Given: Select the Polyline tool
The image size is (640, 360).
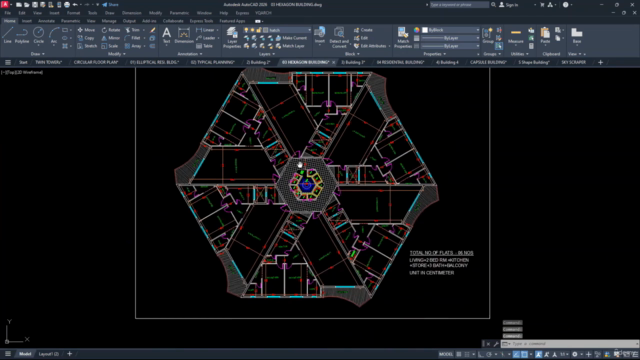Looking at the screenshot, I should (22, 36).
